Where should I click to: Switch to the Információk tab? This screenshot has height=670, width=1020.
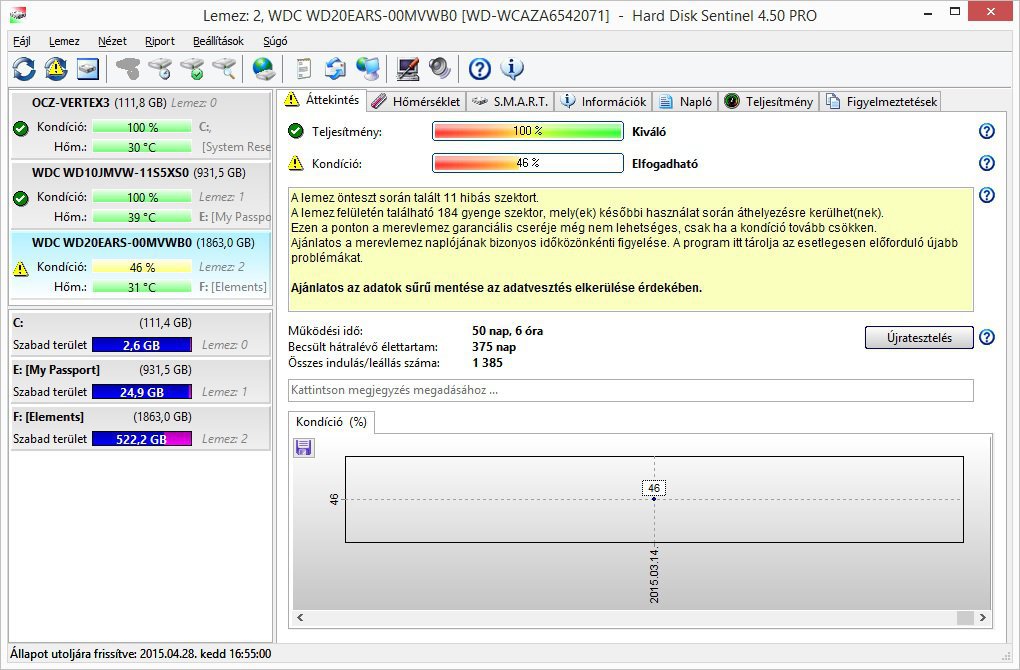coord(604,101)
